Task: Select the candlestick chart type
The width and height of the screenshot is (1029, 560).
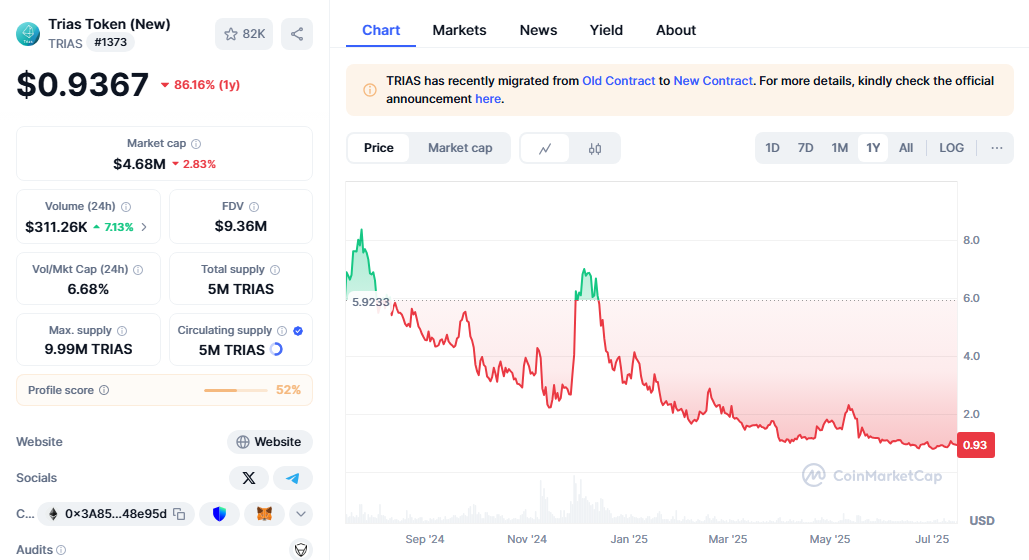Action: pyautogui.click(x=595, y=149)
